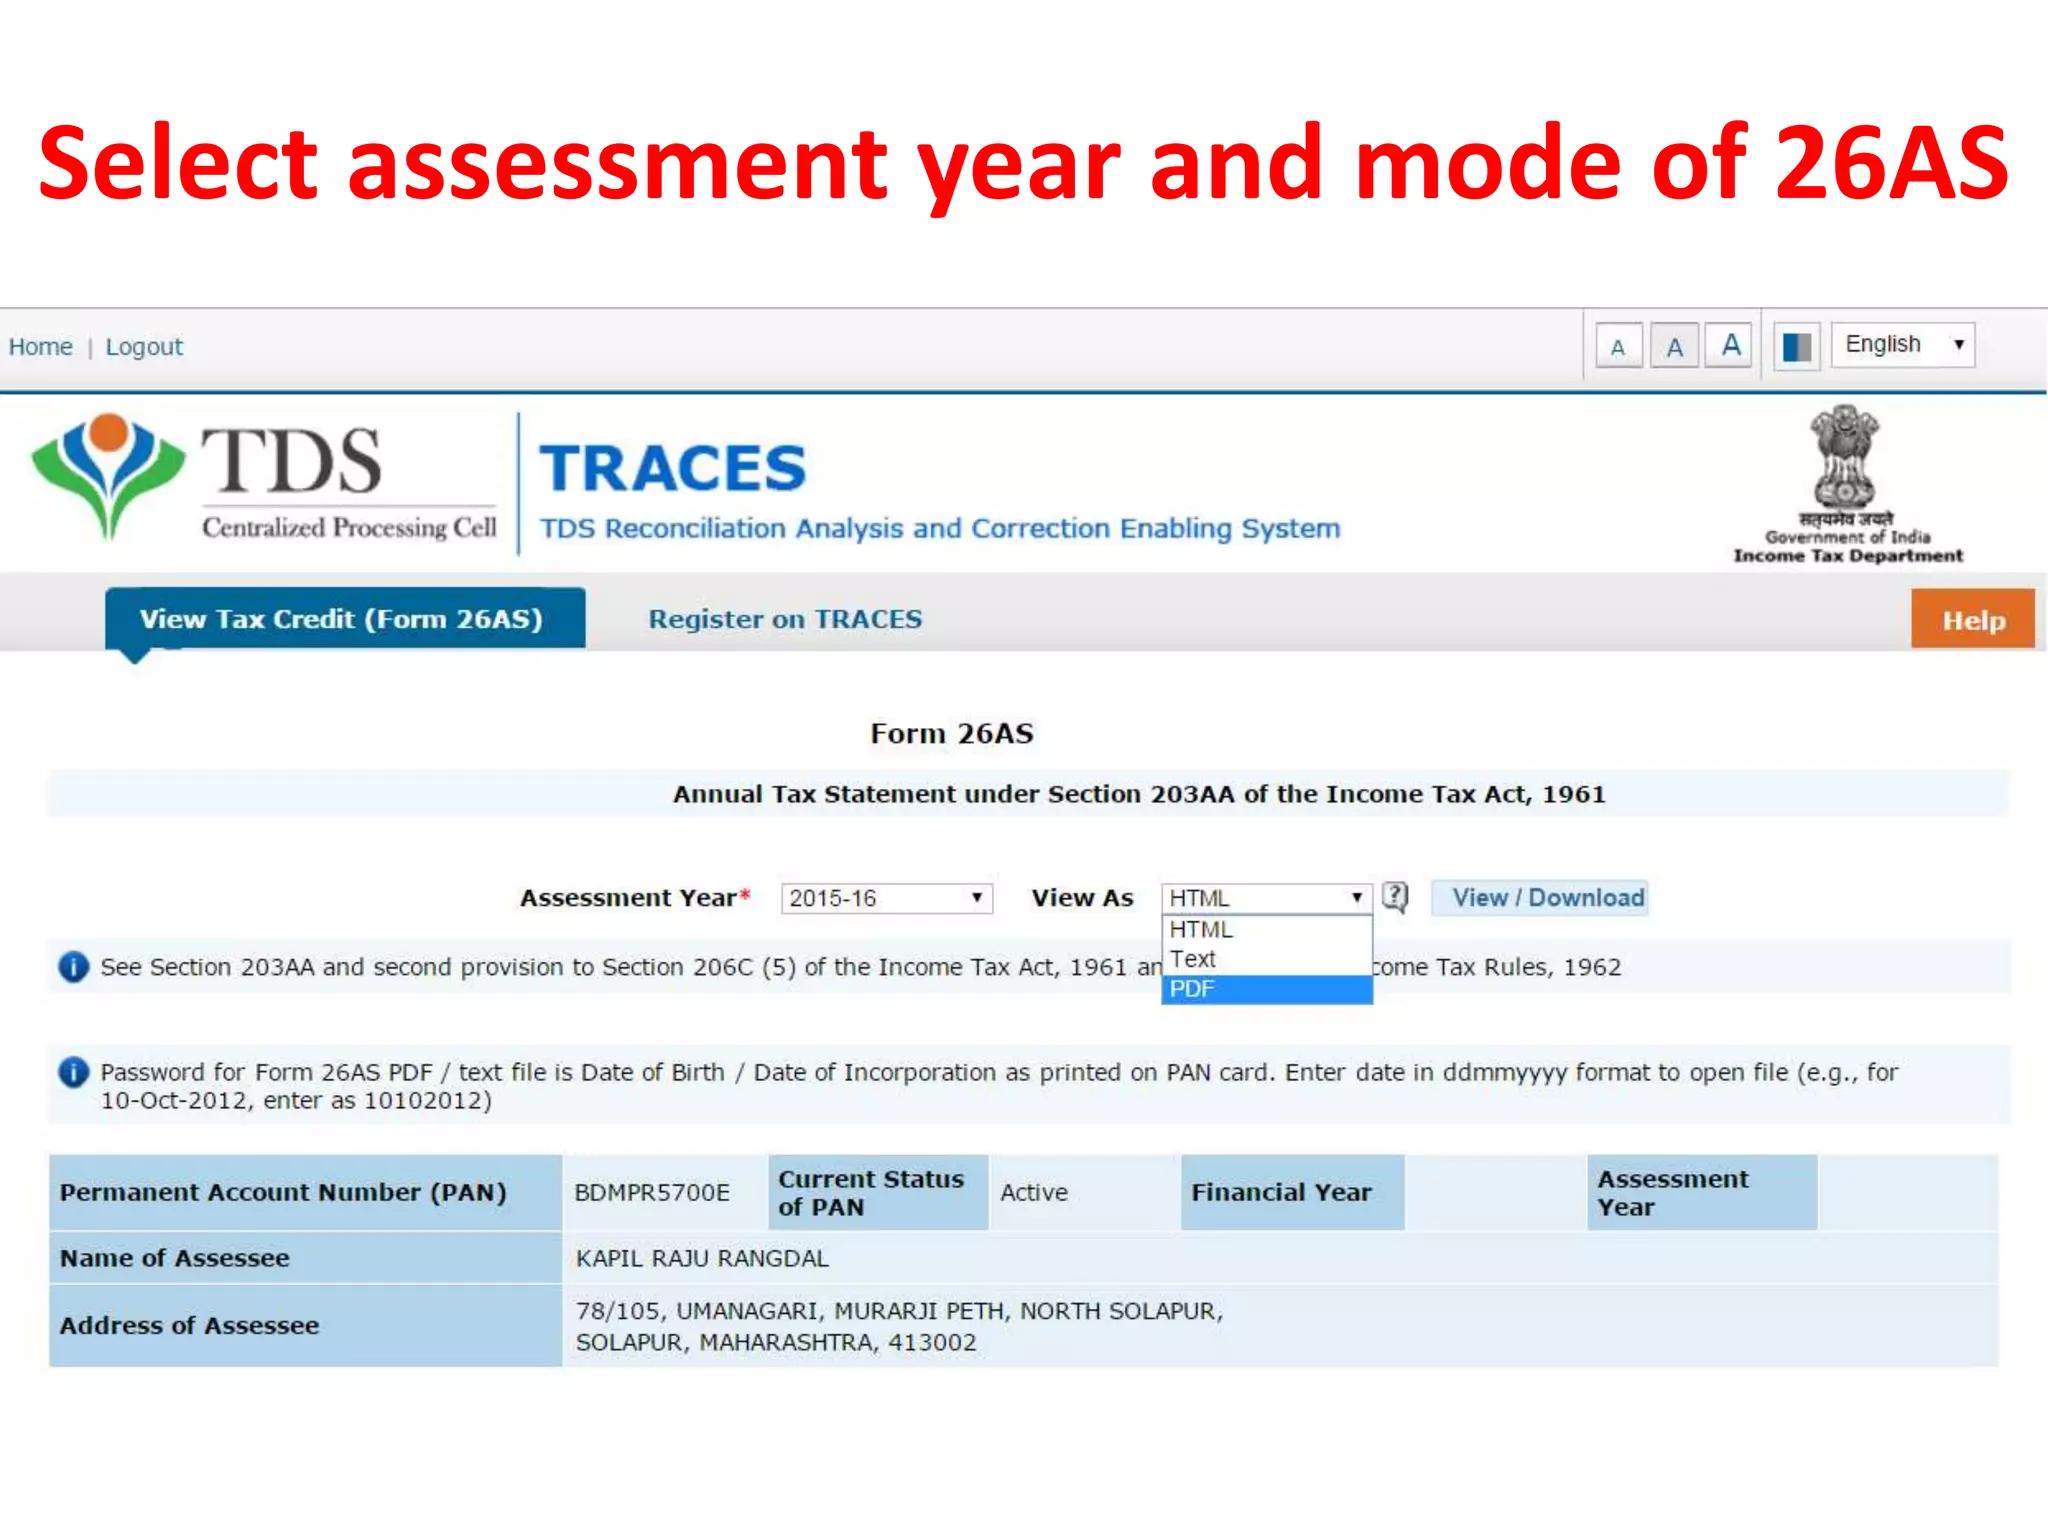Viewport: 2048px width, 1536px height.
Task: Click the TDS Centralized Processing Cell logo
Action: click(265, 480)
